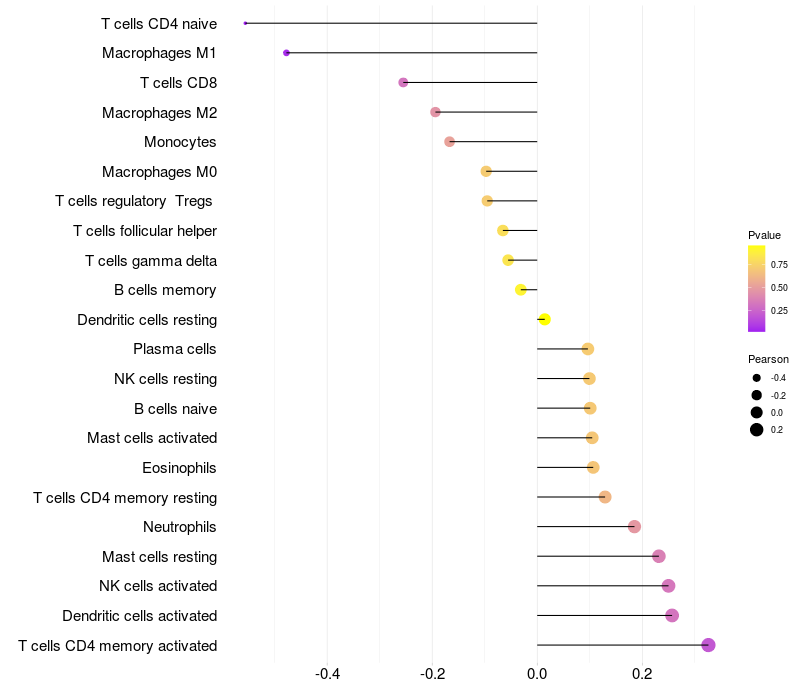Click the T cells CD4 naive data point
Screen dimensions: 800x700
pos(245,23)
